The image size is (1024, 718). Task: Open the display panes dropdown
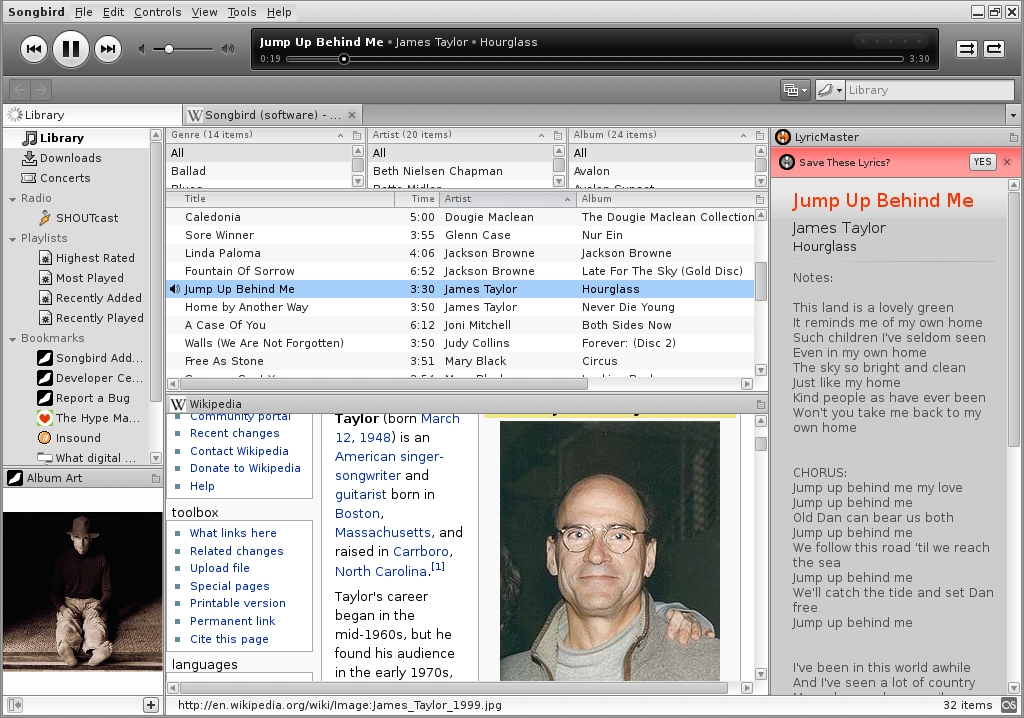pyautogui.click(x=795, y=90)
